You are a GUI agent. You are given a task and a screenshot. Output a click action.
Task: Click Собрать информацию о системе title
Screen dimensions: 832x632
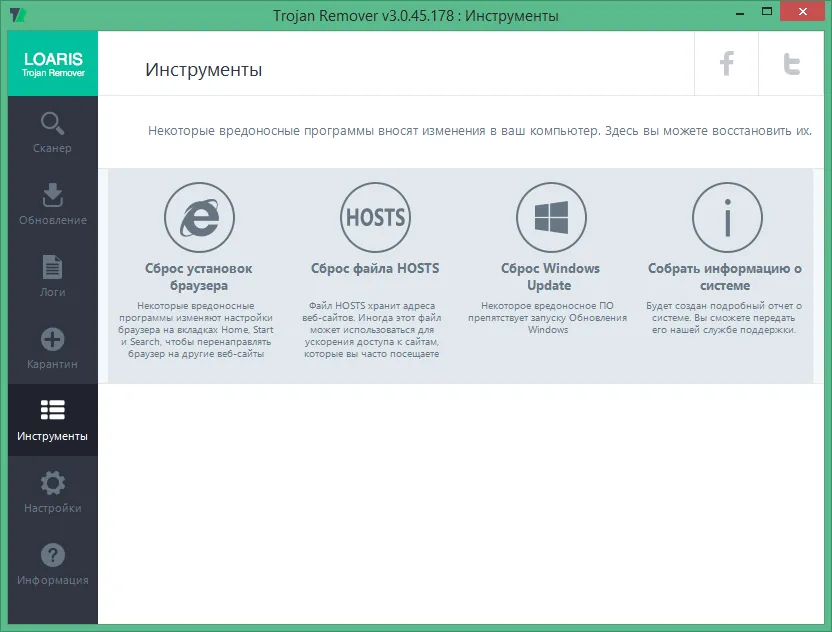click(x=725, y=277)
